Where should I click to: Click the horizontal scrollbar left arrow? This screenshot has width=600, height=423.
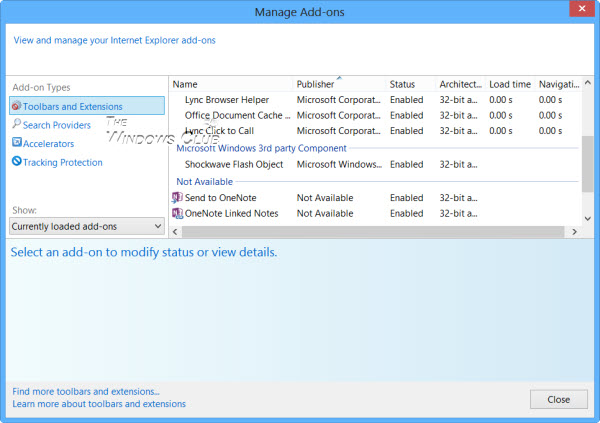click(x=175, y=232)
